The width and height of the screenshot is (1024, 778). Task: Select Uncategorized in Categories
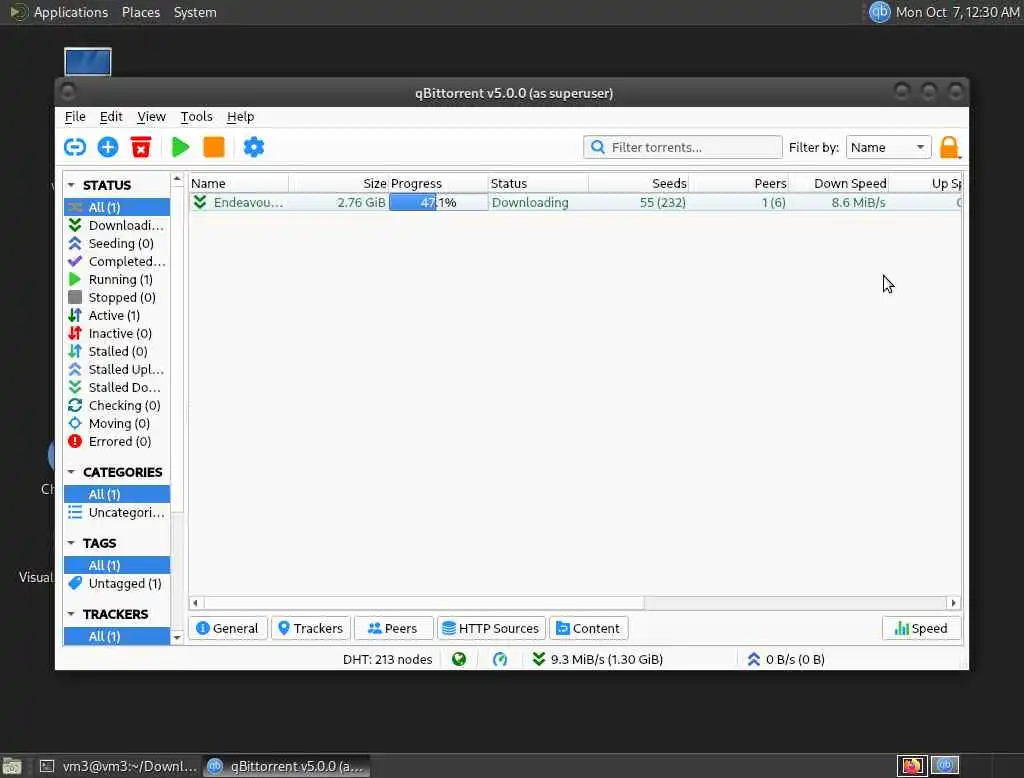[x=117, y=512]
